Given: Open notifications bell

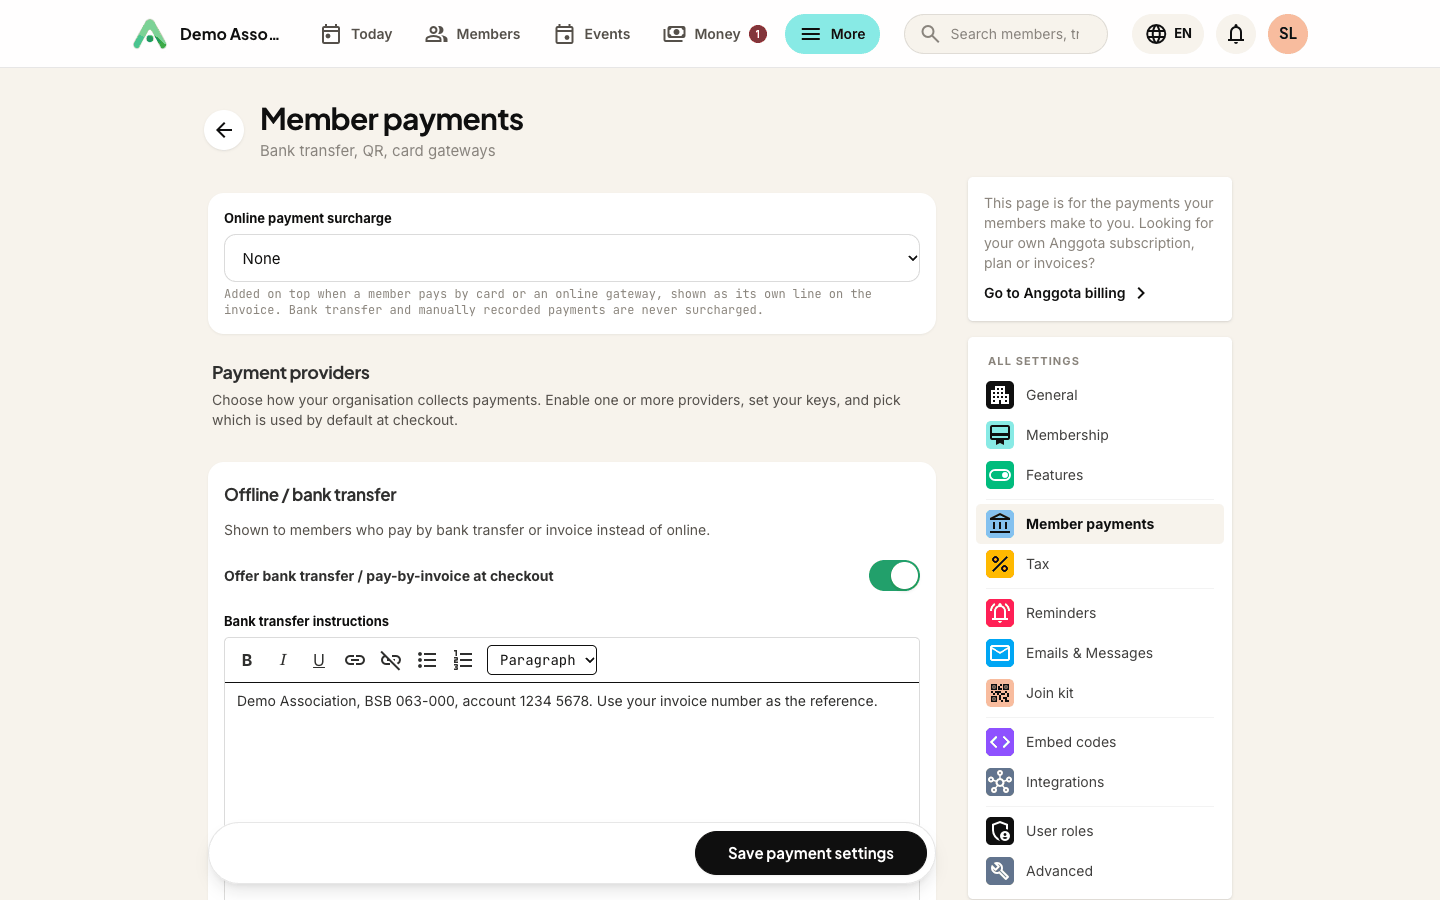Looking at the screenshot, I should click(1236, 34).
